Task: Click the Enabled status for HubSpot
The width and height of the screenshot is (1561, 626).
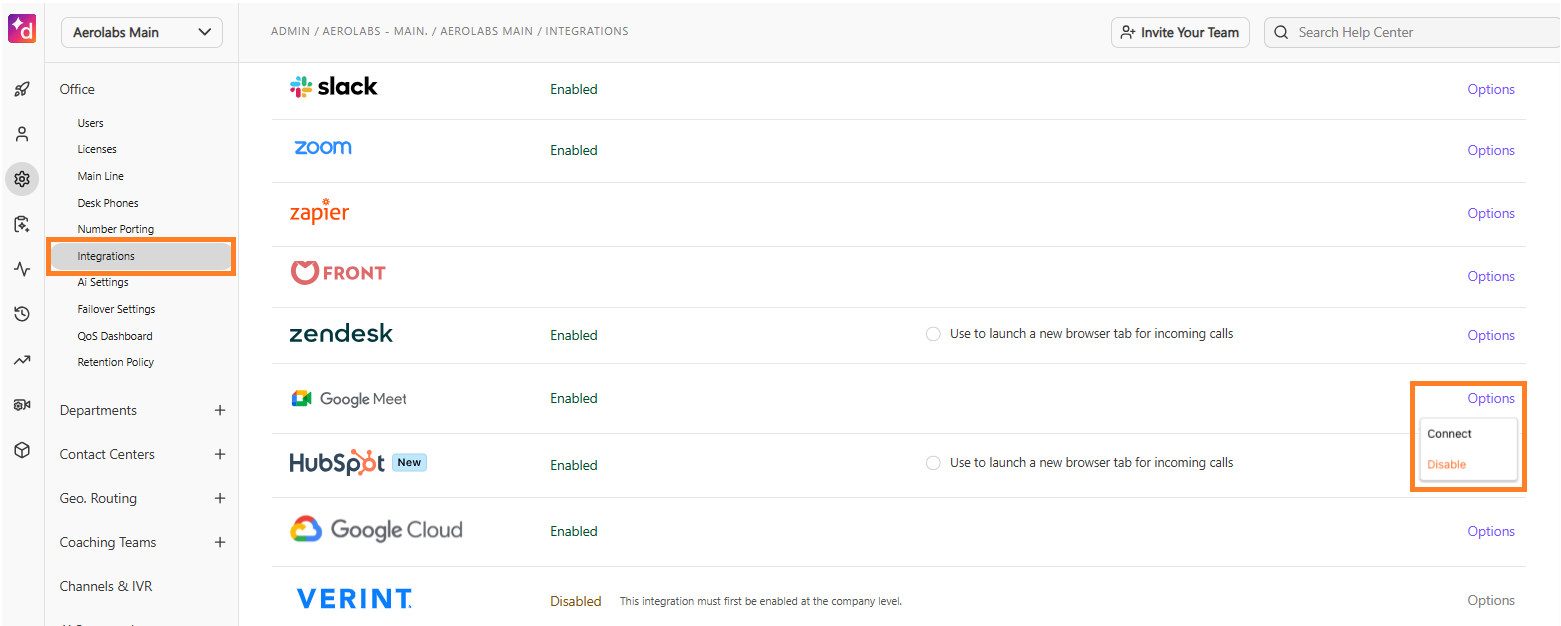Action: coord(574,465)
